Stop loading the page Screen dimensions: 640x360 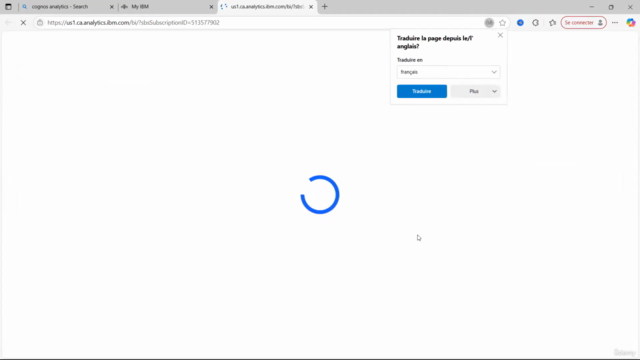tap(23, 22)
